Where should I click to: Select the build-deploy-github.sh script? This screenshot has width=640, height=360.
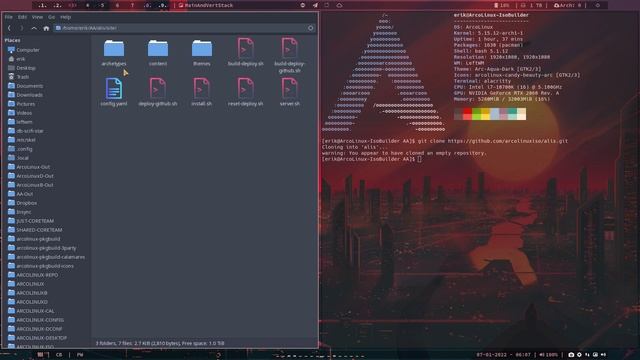[289, 56]
